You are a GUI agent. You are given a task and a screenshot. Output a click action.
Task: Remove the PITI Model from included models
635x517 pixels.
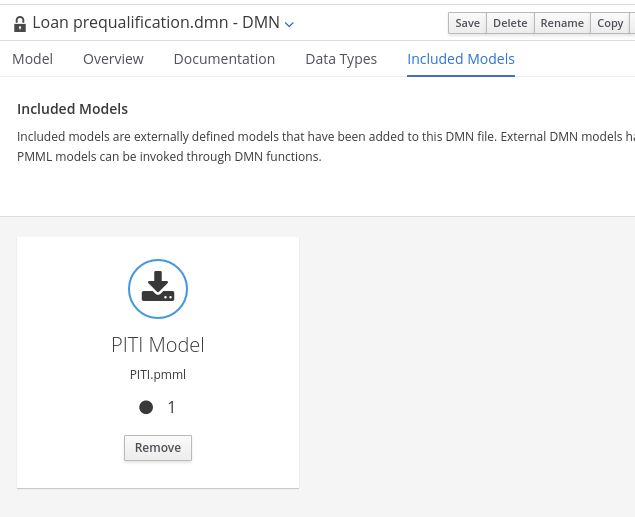click(x=158, y=448)
